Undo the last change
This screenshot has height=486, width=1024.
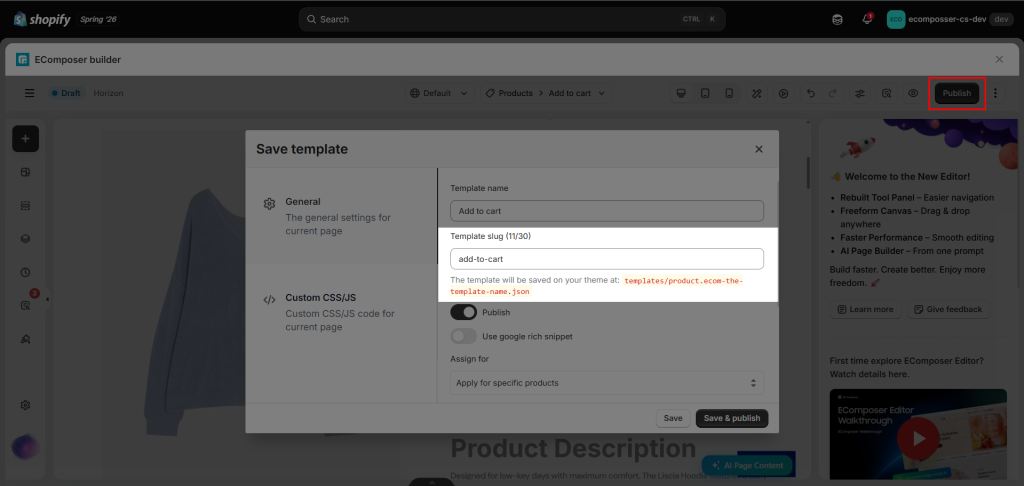(810, 93)
